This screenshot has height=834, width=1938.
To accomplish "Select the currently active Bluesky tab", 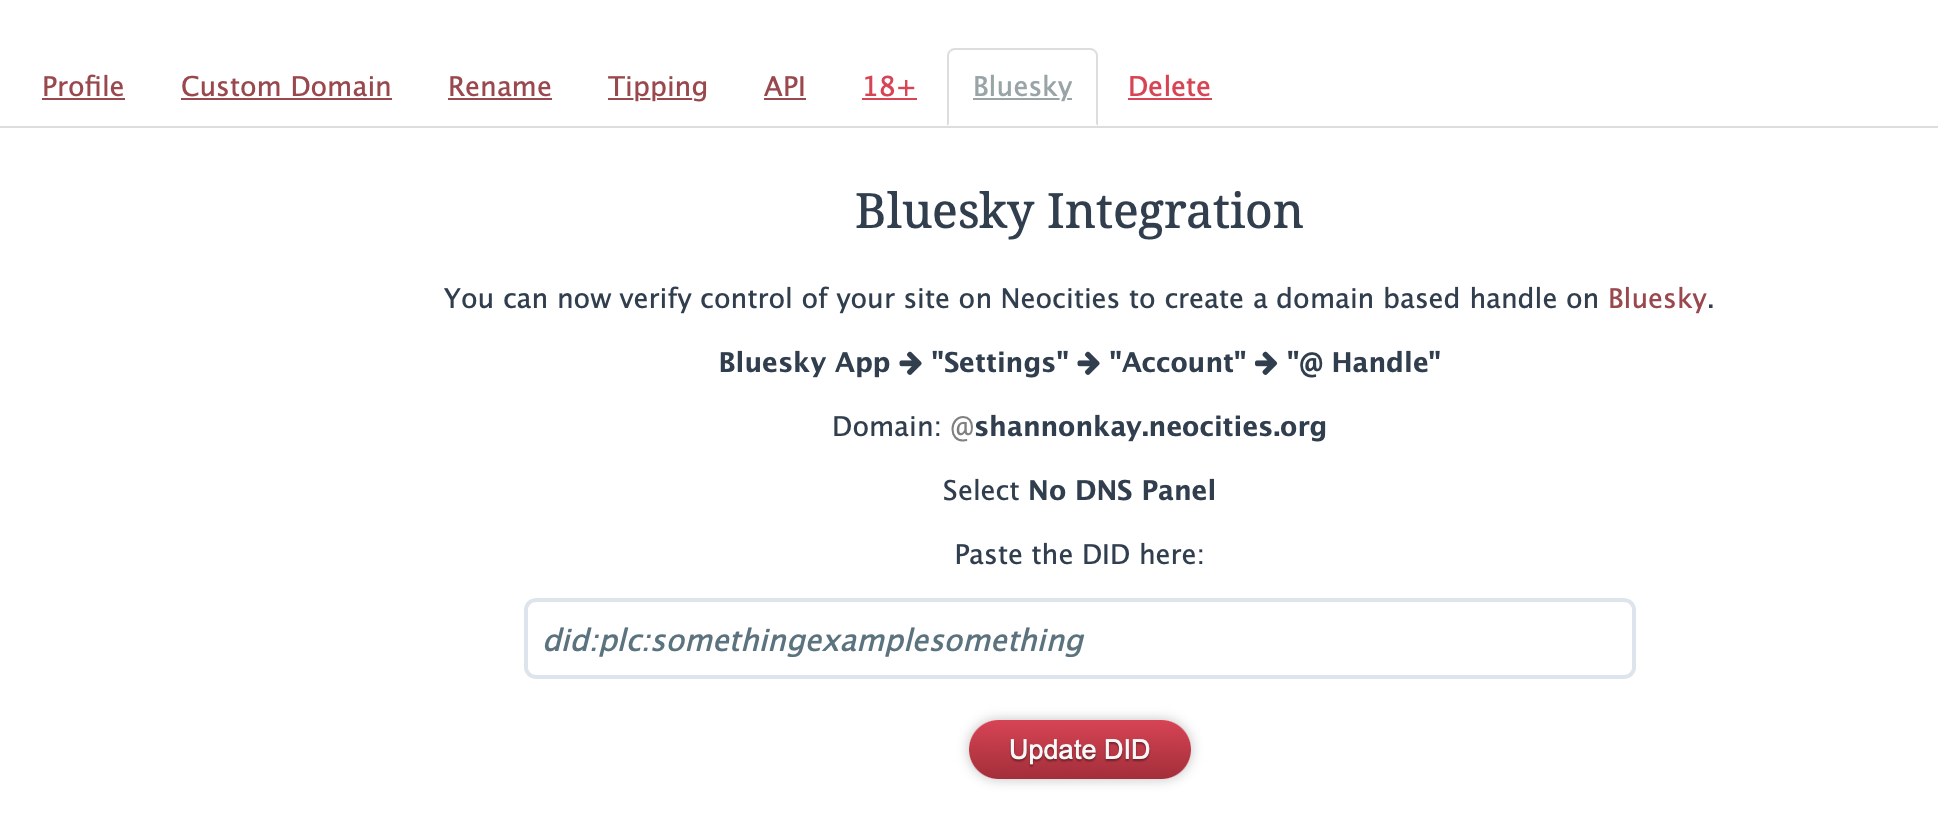I will tap(1022, 87).
